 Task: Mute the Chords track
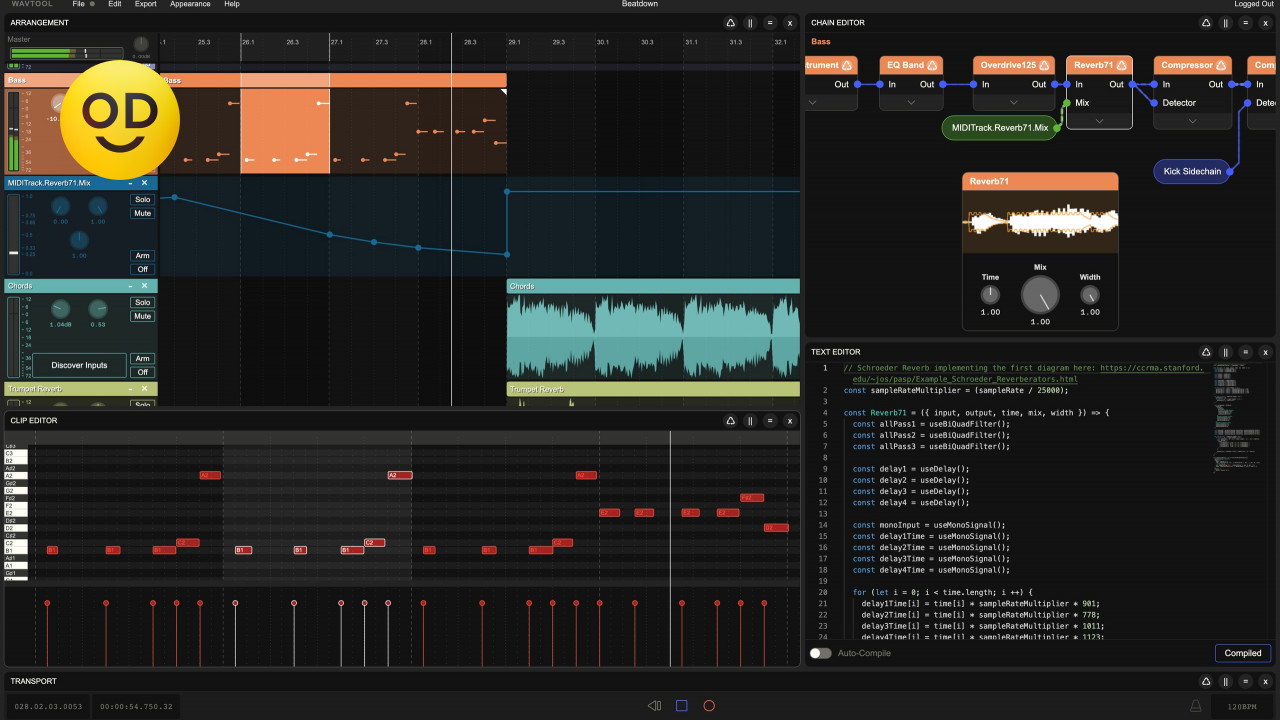pos(143,316)
